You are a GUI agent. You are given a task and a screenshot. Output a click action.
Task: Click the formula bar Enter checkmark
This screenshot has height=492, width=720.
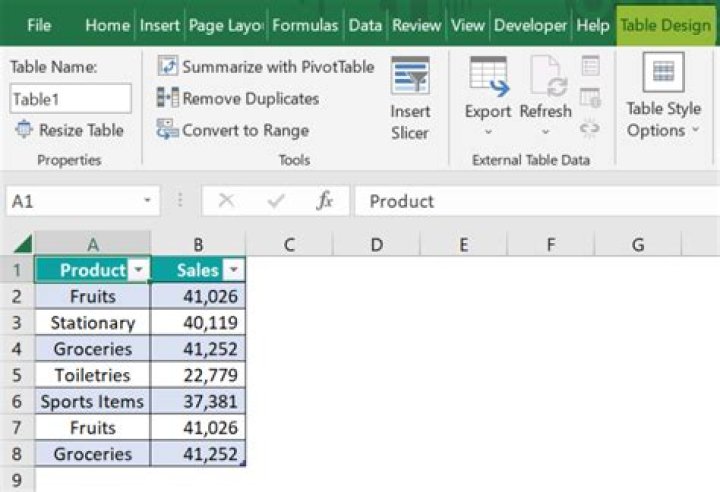coord(276,201)
